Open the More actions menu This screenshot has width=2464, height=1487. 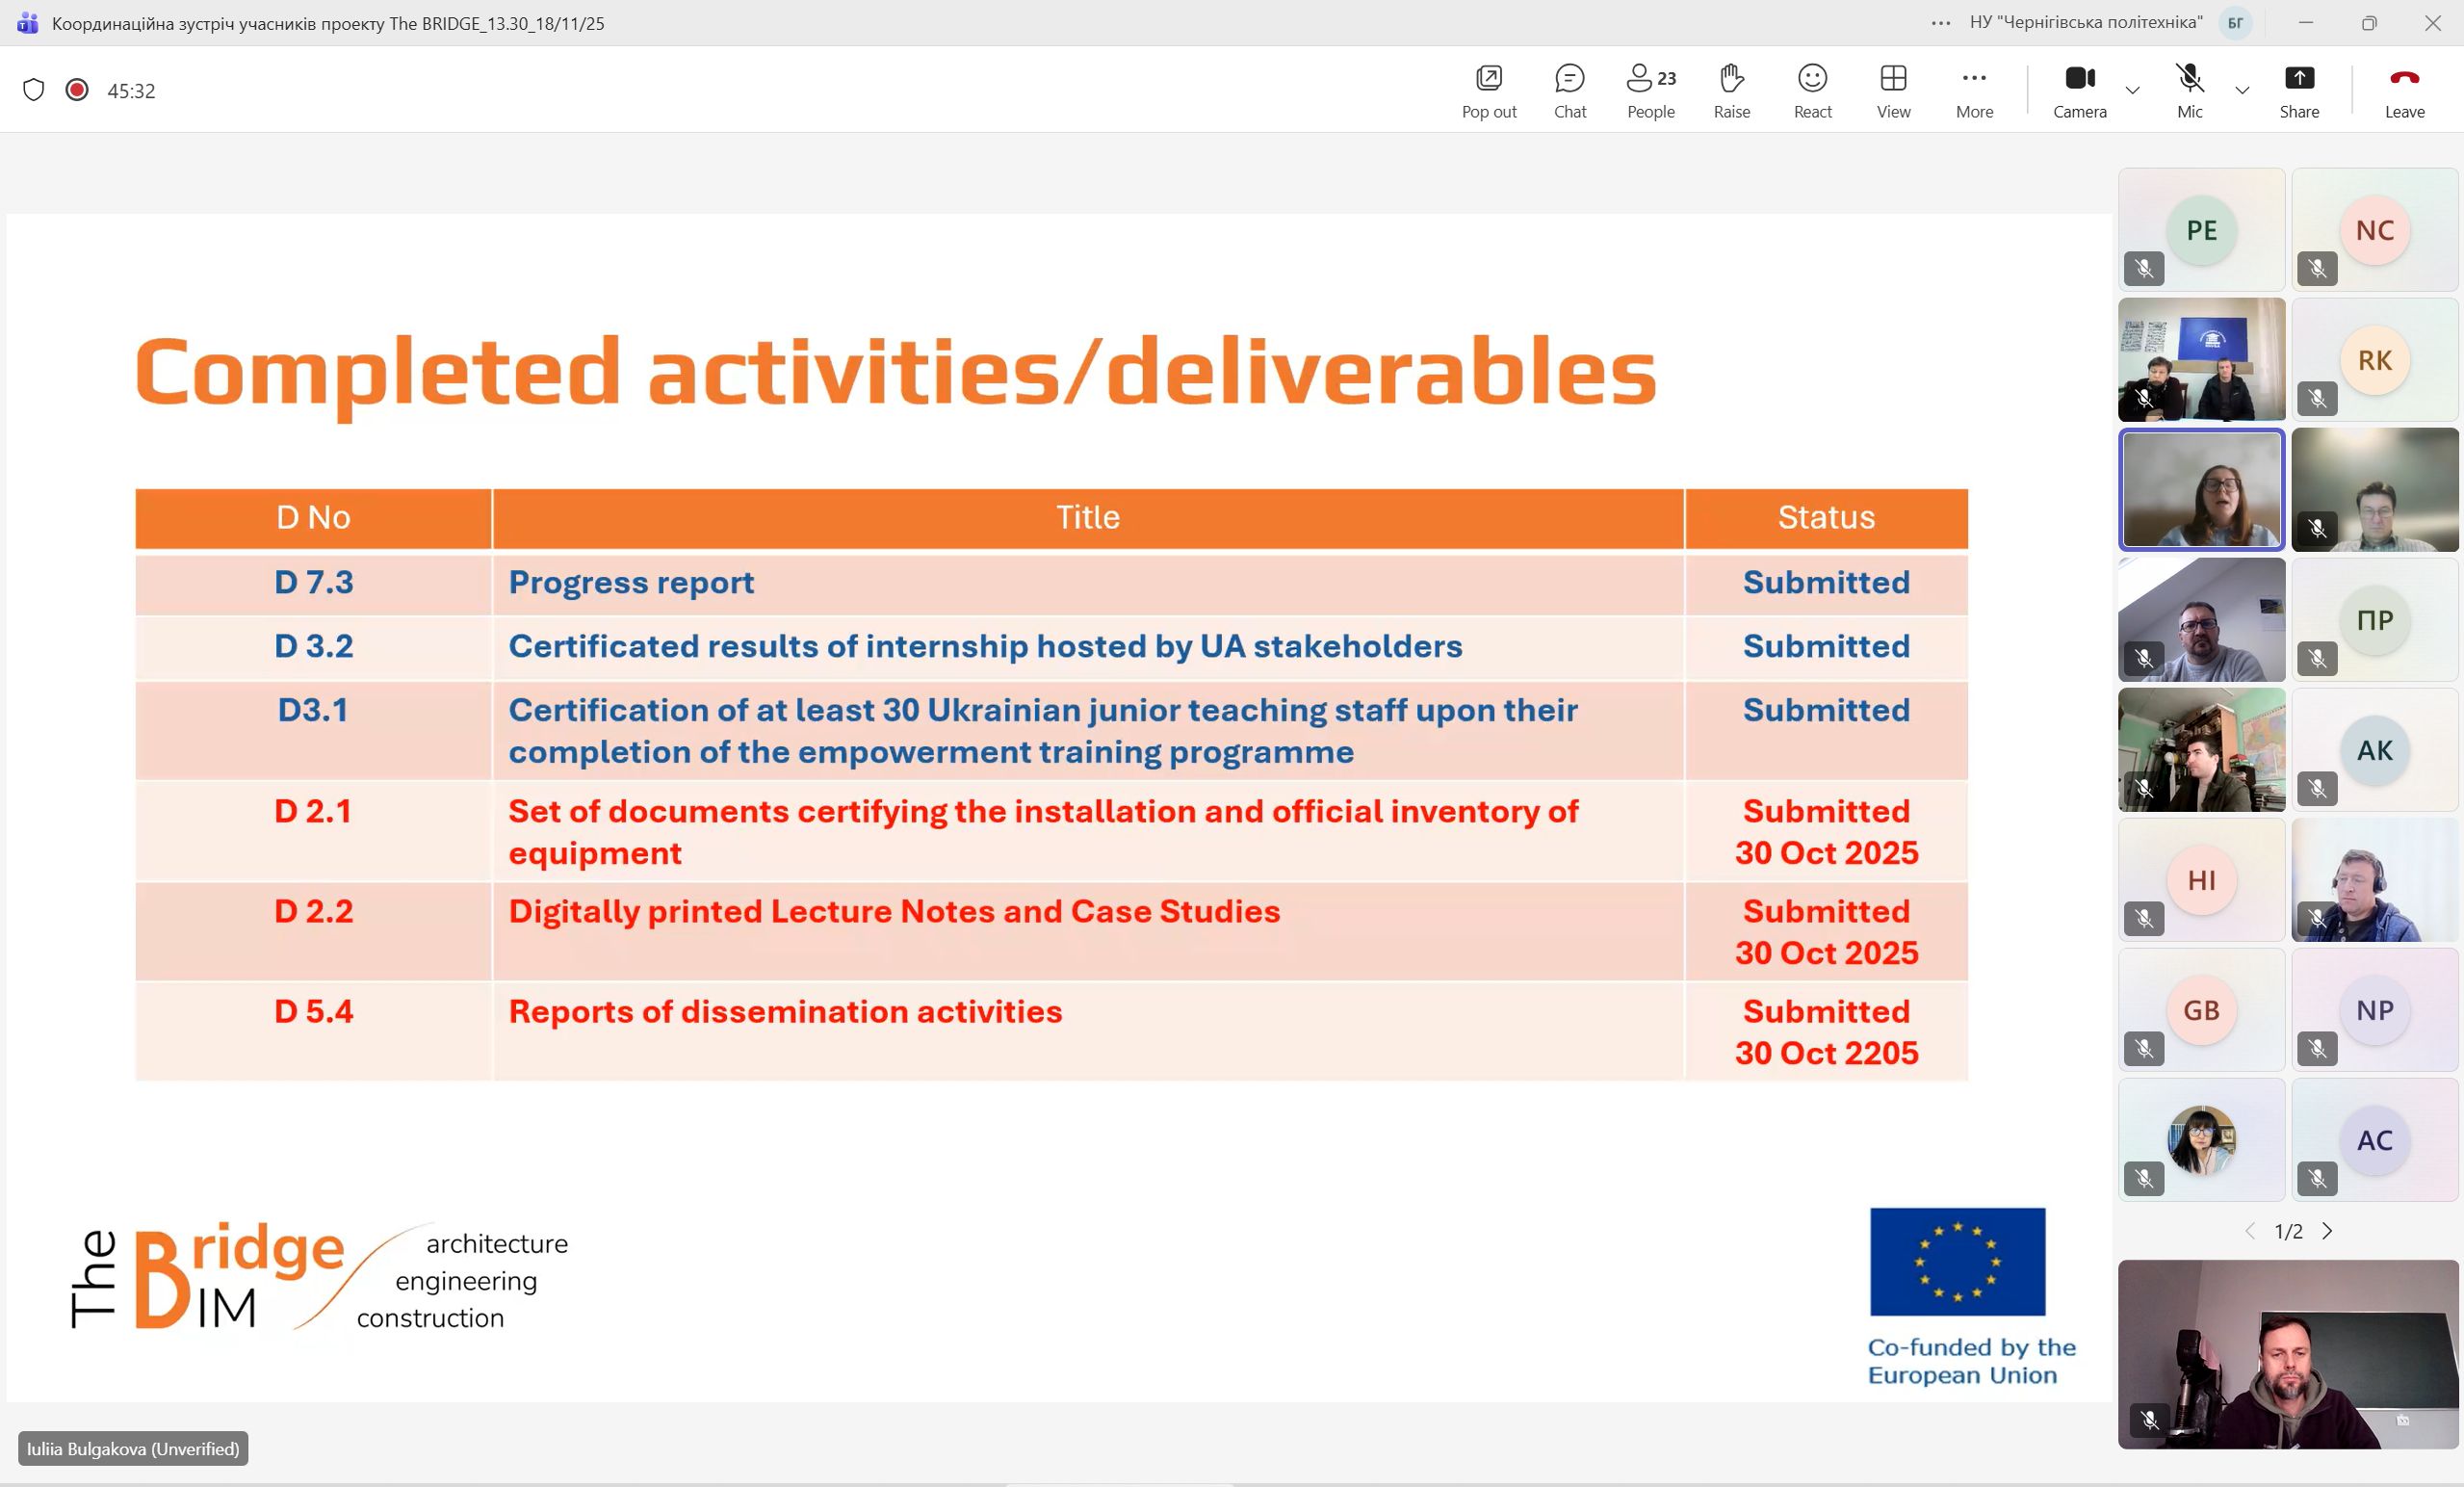pyautogui.click(x=1974, y=89)
